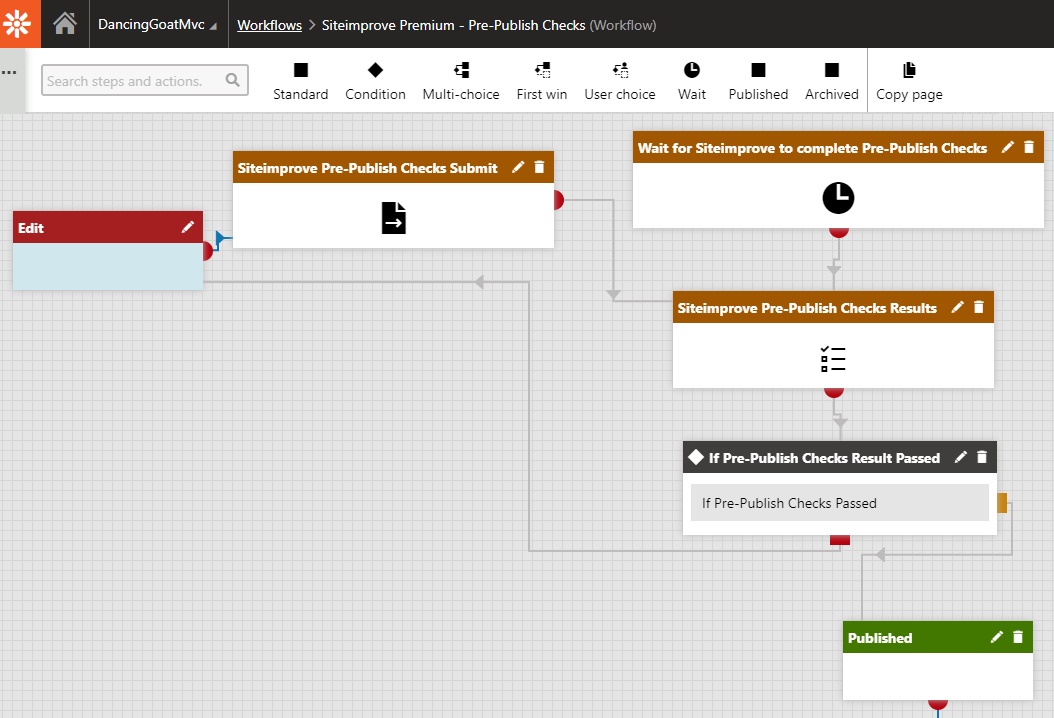Add a Published step from the toolbar
Image resolution: width=1054 pixels, height=718 pixels.
point(758,81)
